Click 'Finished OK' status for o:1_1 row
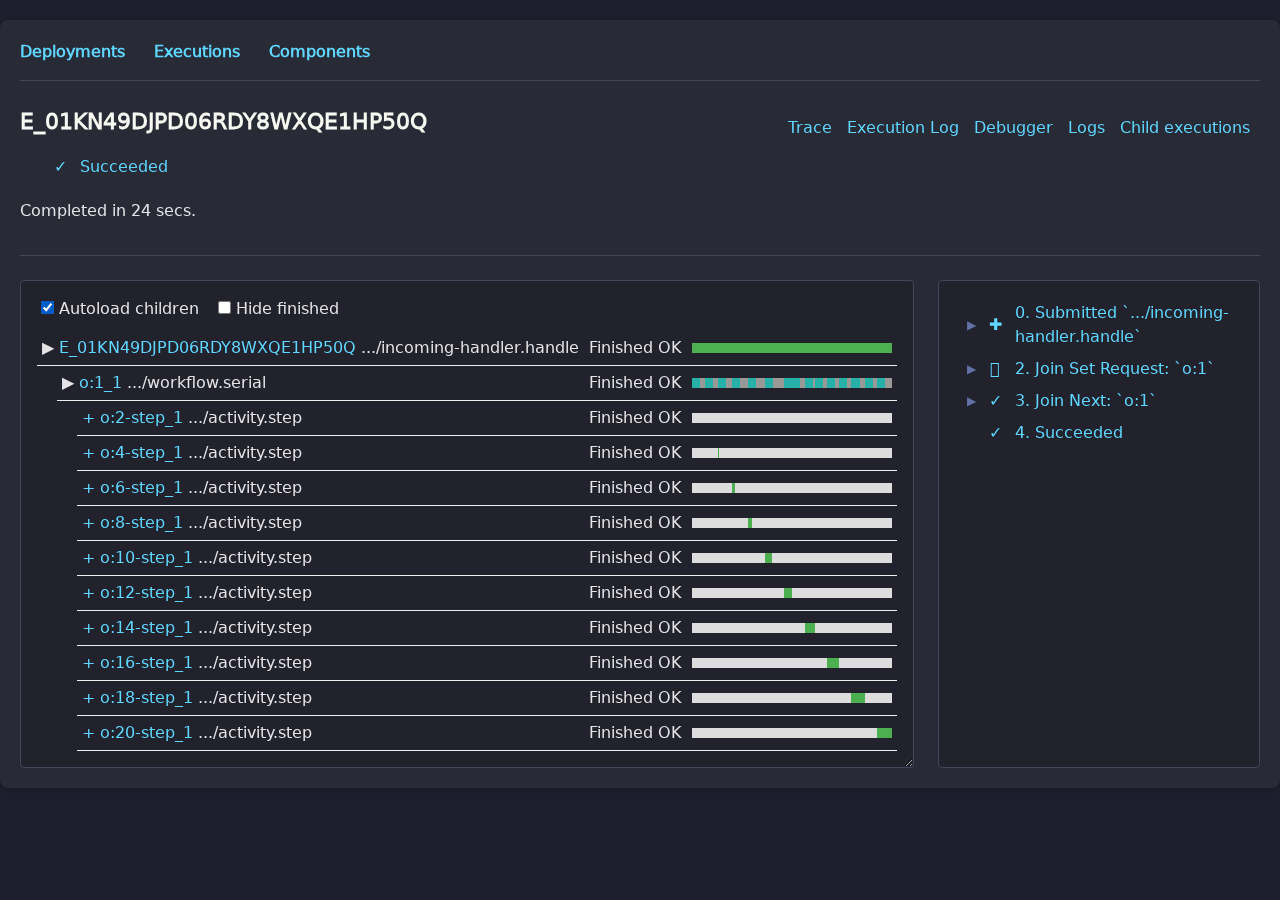1280x900 pixels. [635, 383]
